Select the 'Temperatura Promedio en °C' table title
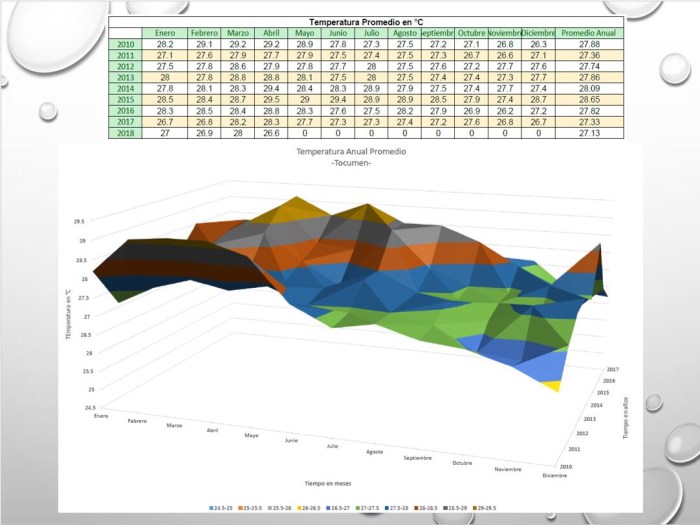This screenshot has width=700, height=525. (367, 21)
